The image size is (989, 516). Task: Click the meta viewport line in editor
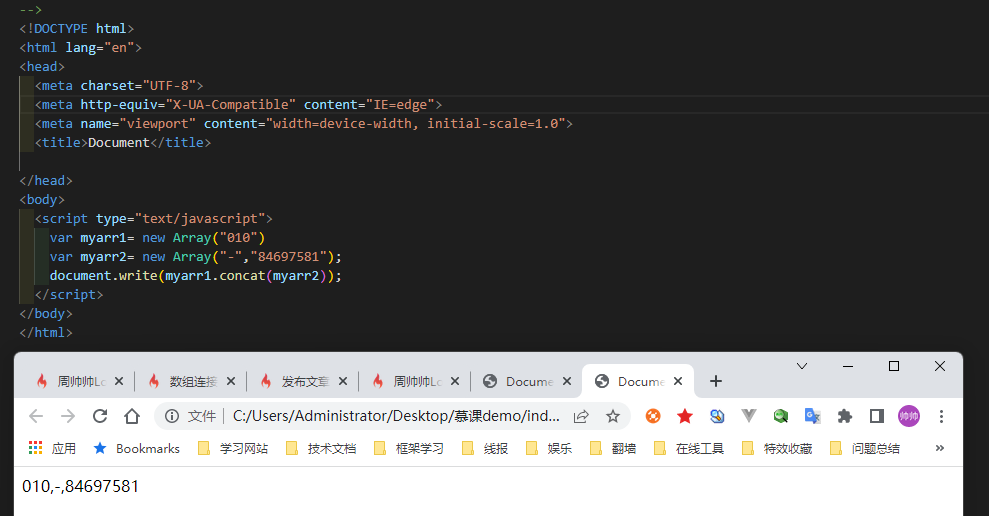304,124
